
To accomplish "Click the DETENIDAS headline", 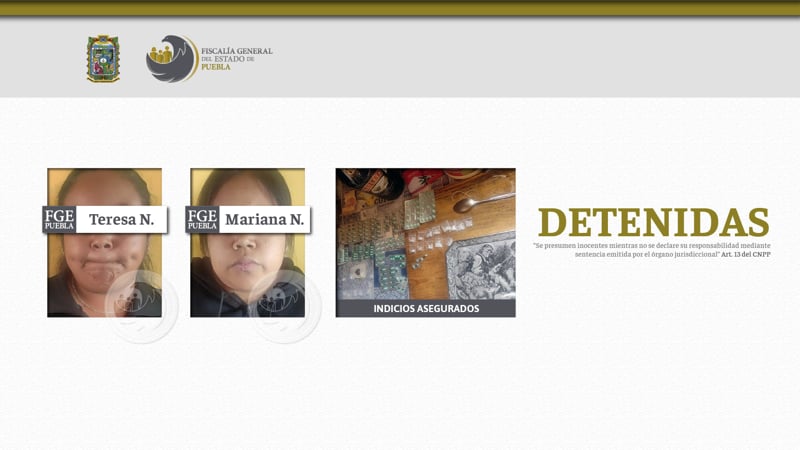I will (653, 222).
